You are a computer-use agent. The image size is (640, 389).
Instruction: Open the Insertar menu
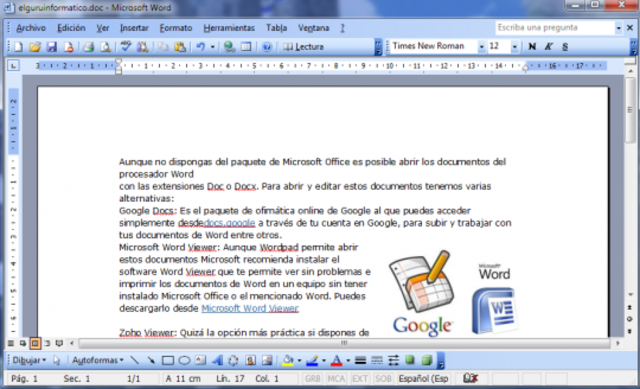[134, 28]
